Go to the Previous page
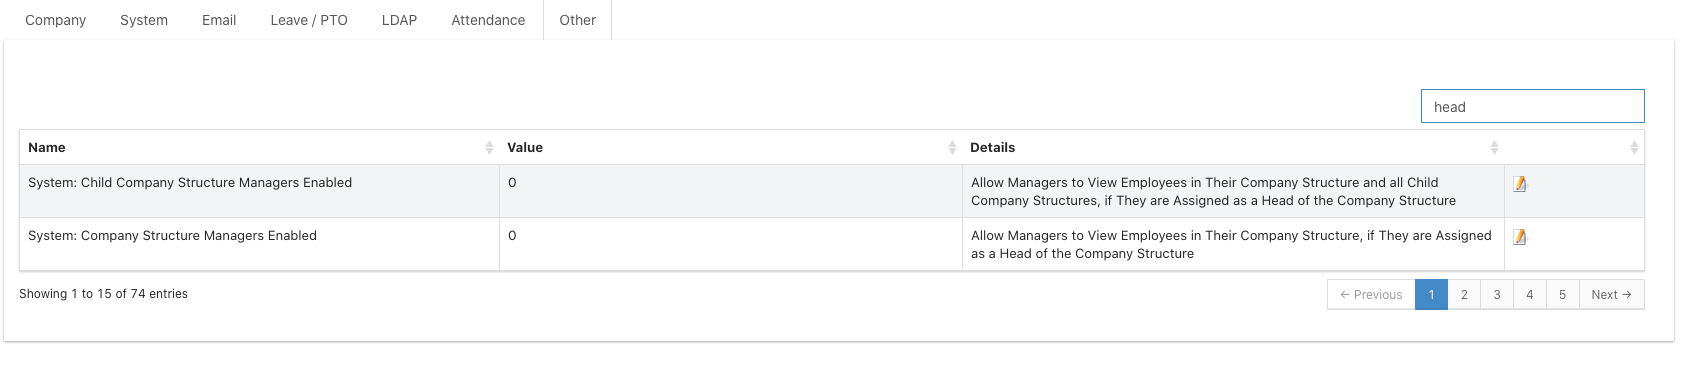The image size is (1687, 373). (1371, 295)
